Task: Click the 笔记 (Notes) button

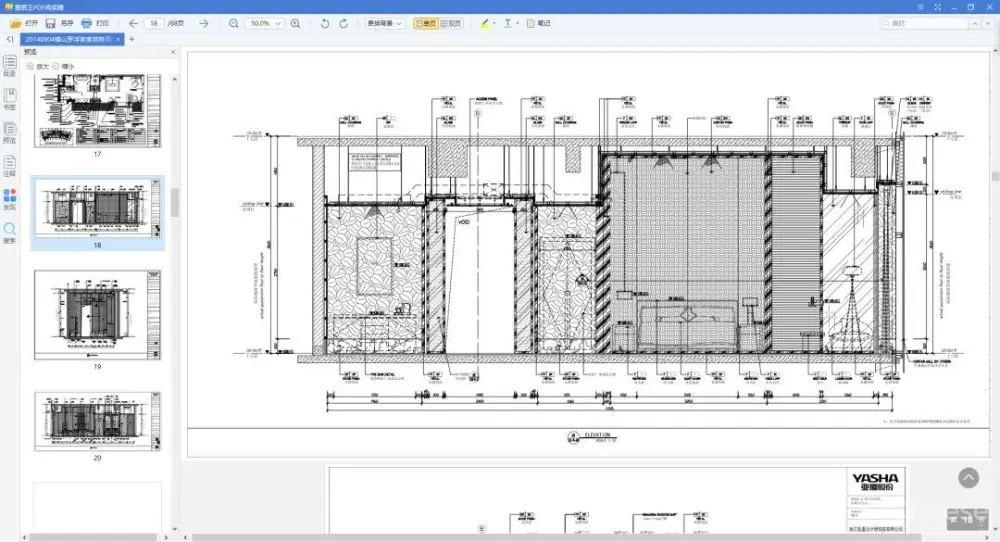Action: tap(538, 23)
